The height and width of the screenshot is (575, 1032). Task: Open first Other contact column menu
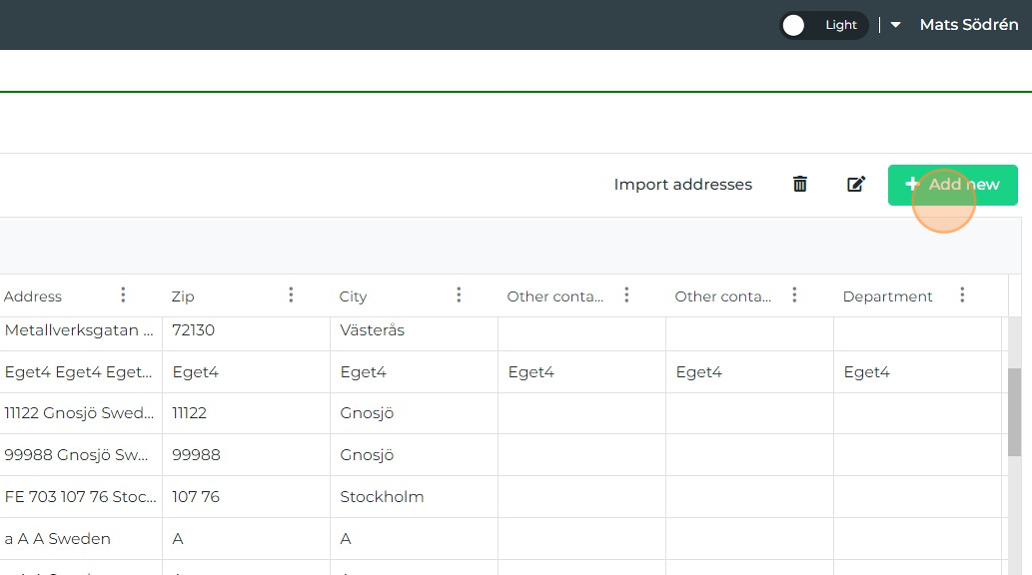point(627,295)
